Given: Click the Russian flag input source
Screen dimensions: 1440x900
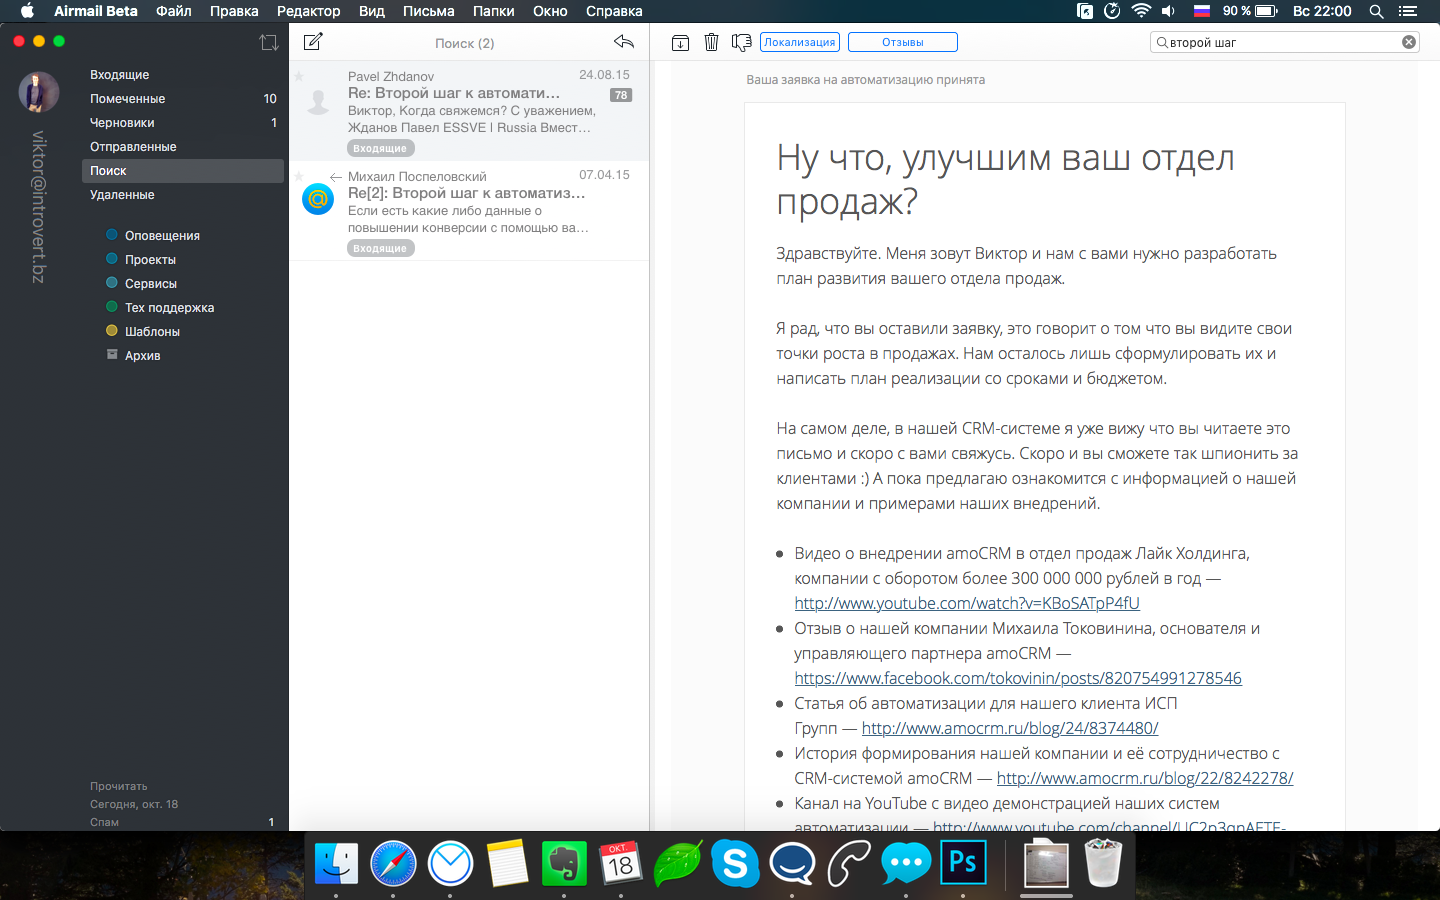Looking at the screenshot, I should click(1202, 11).
